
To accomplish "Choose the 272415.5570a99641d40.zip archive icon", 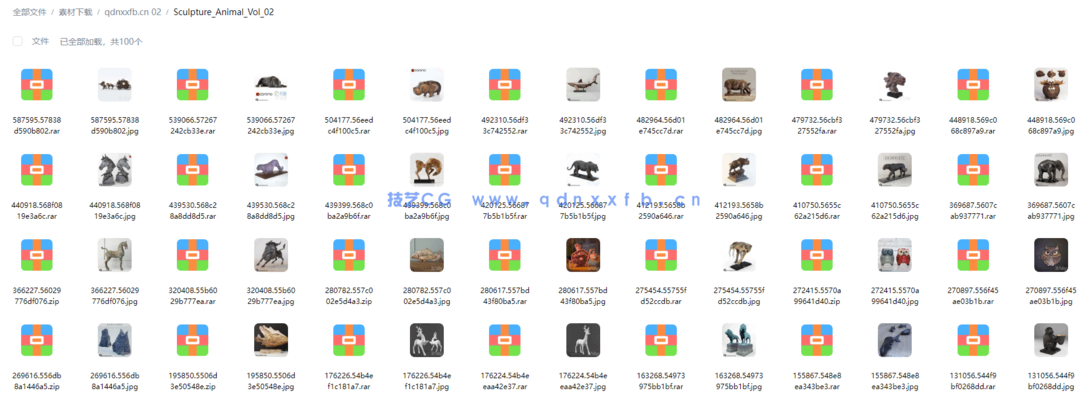I will (817, 255).
